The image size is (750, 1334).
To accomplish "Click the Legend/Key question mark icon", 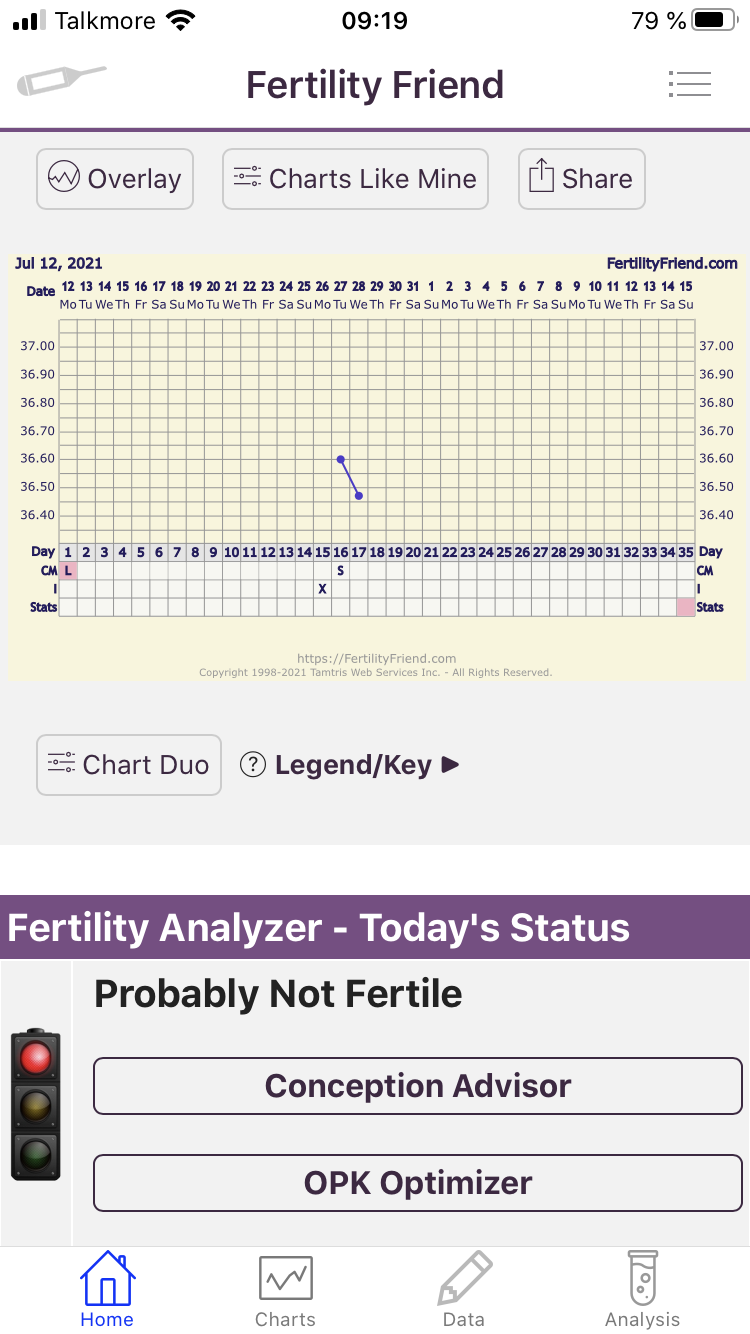I will click(253, 765).
